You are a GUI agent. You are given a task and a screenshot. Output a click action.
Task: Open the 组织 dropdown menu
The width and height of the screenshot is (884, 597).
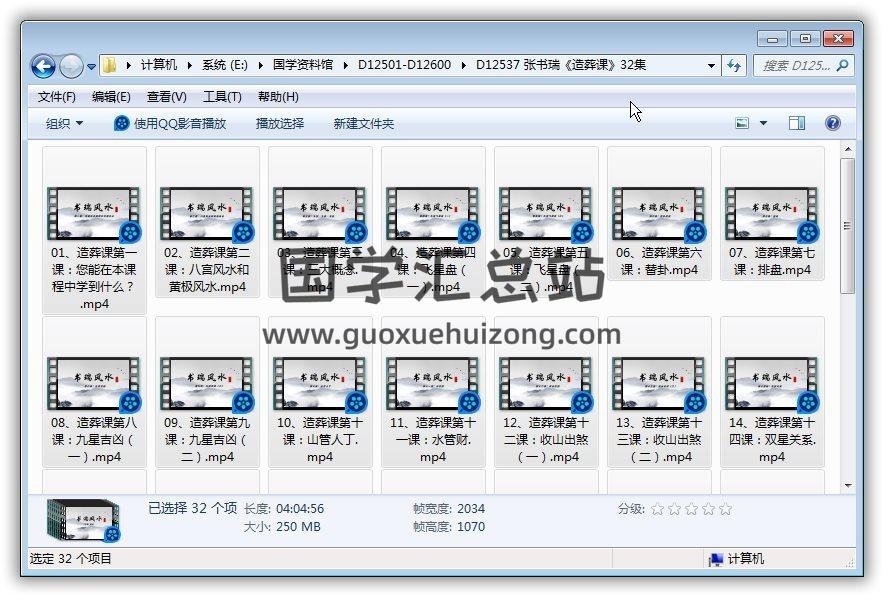65,123
